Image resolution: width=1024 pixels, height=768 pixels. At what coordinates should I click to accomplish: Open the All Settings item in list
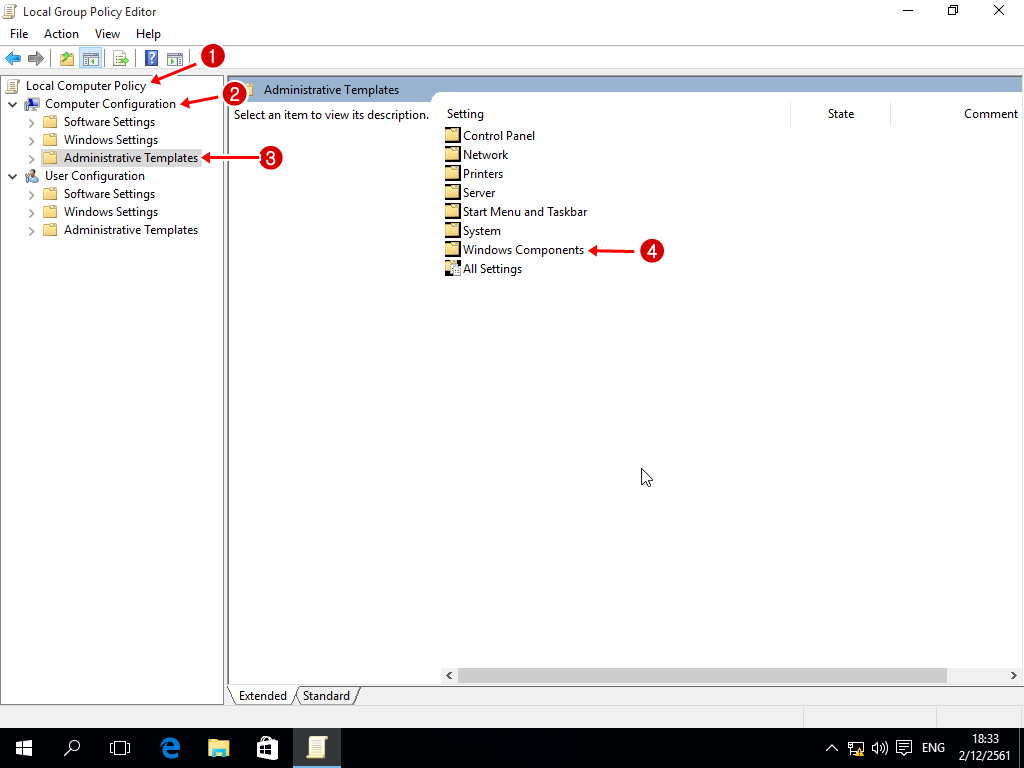(492, 269)
